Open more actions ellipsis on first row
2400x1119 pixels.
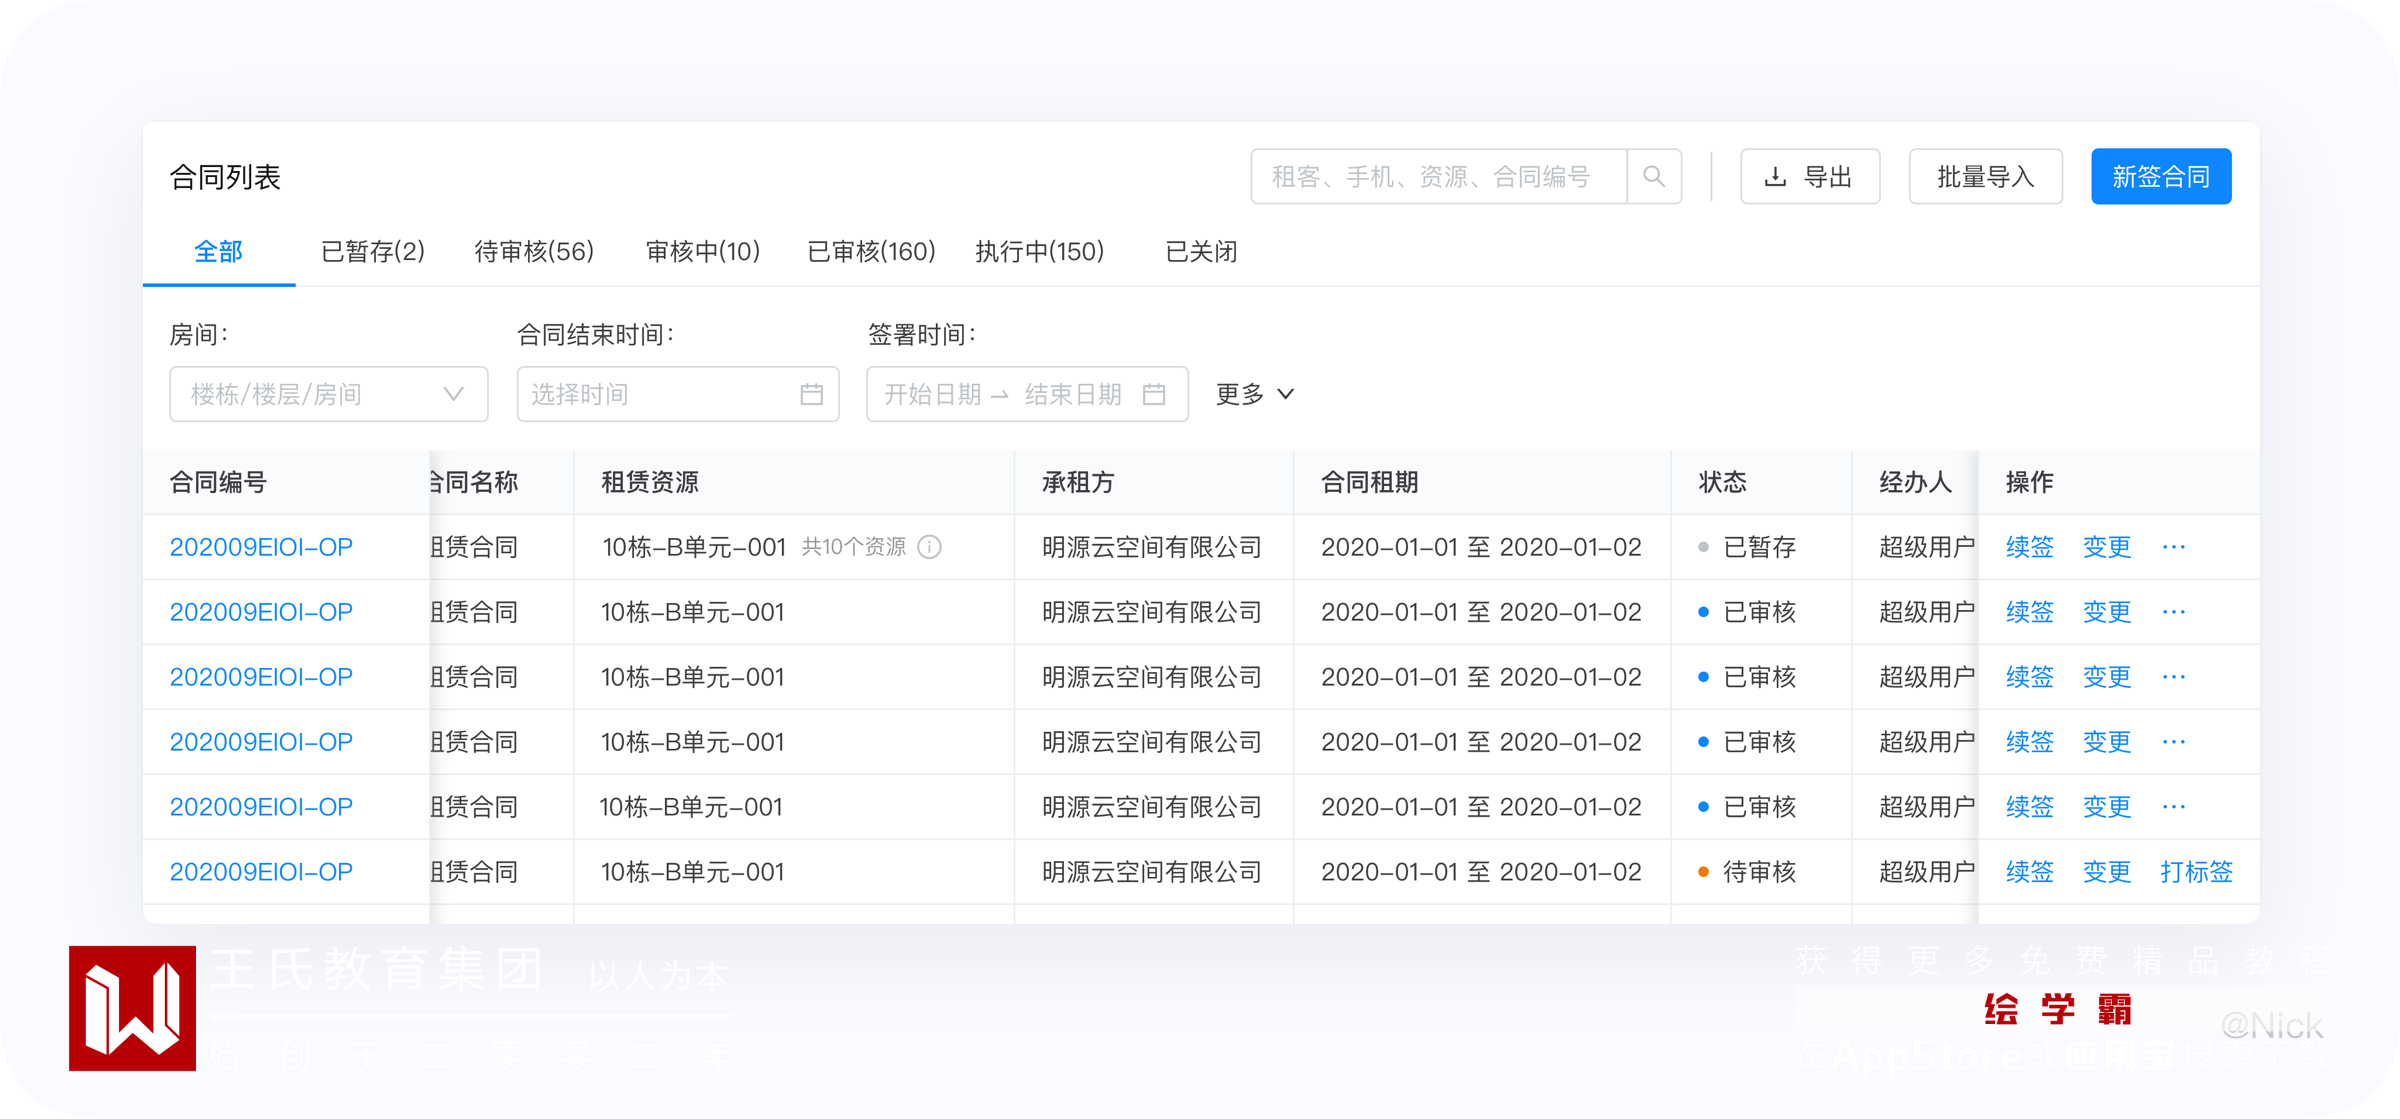pyautogui.click(x=2173, y=547)
